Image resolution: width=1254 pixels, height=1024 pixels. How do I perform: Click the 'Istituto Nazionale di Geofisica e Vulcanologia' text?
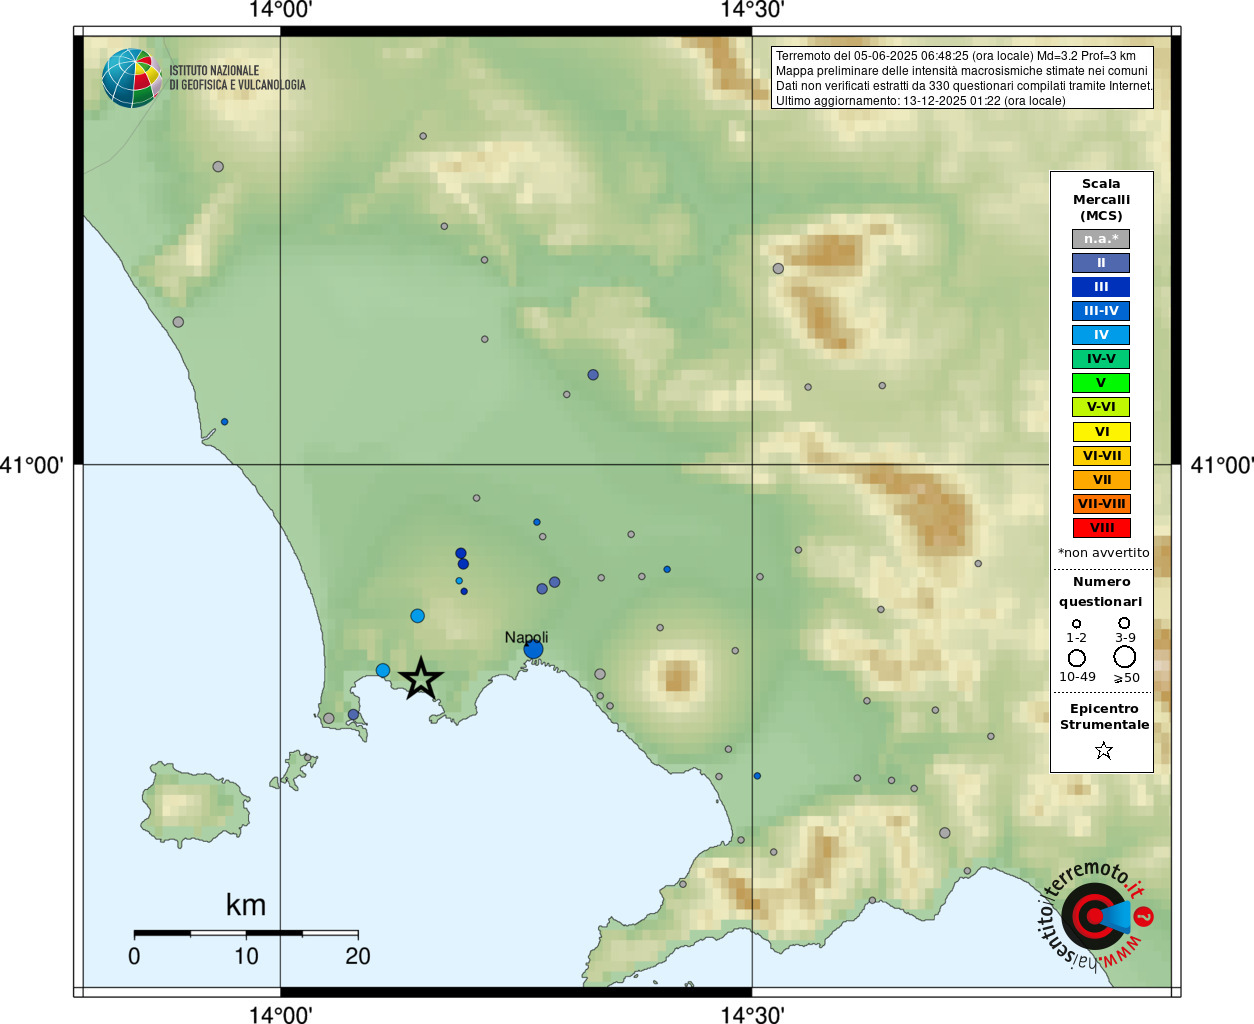point(237,78)
